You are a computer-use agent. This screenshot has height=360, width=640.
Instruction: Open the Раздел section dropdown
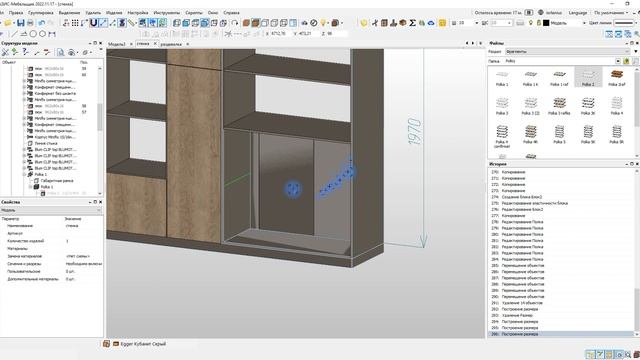pyautogui.click(x=567, y=51)
